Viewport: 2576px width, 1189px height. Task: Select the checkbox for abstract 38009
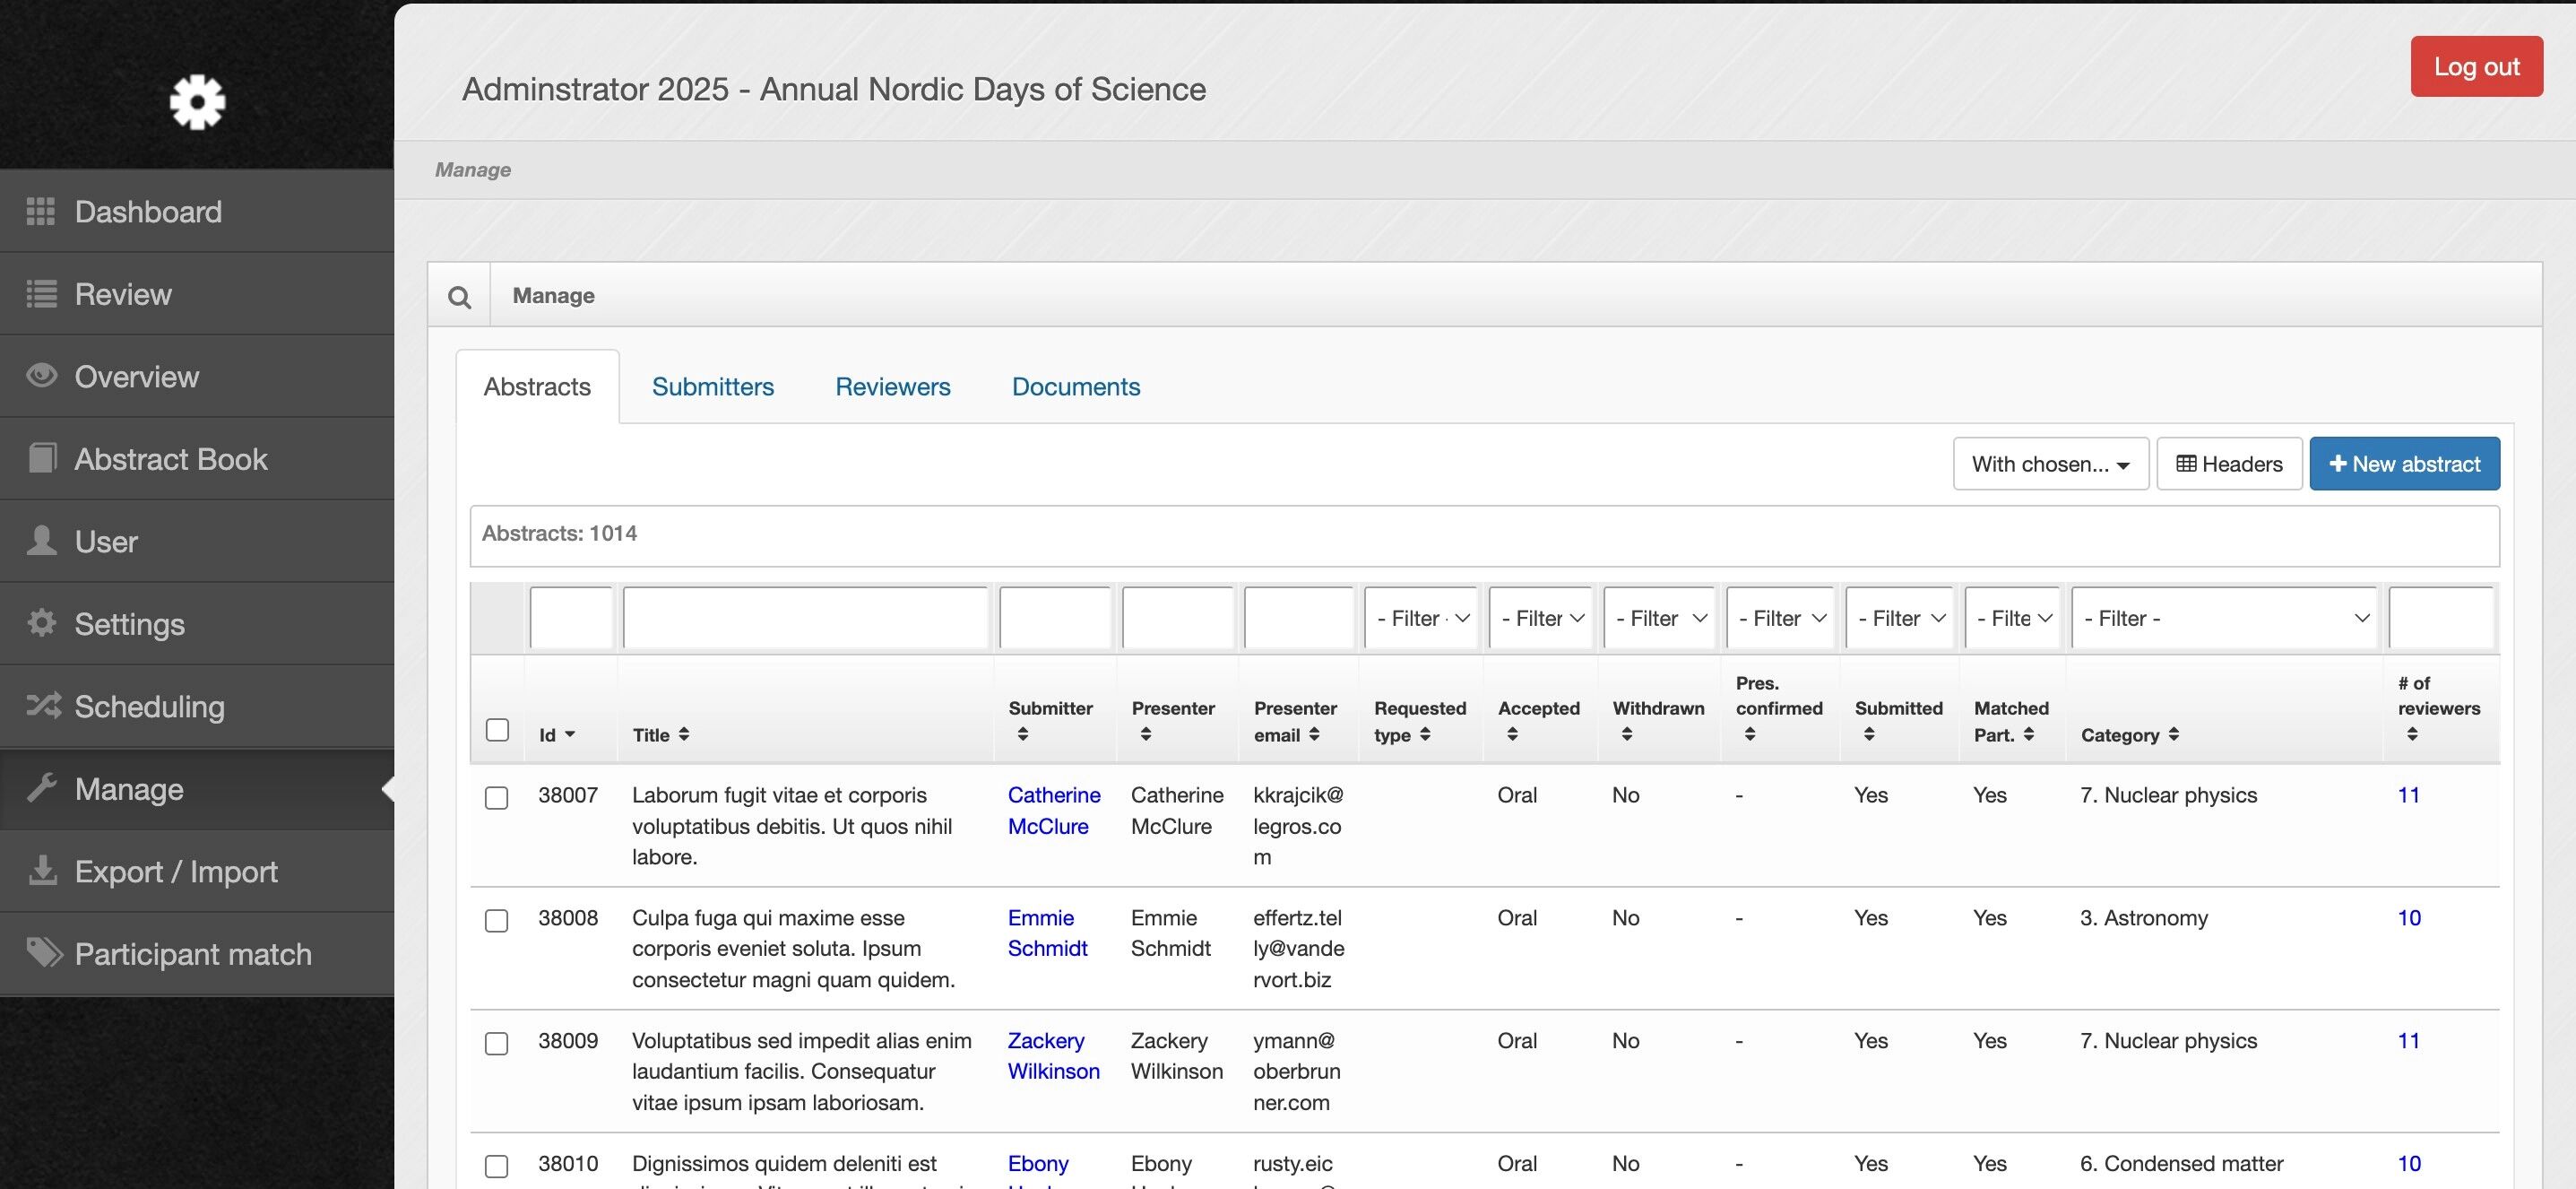pyautogui.click(x=497, y=1043)
